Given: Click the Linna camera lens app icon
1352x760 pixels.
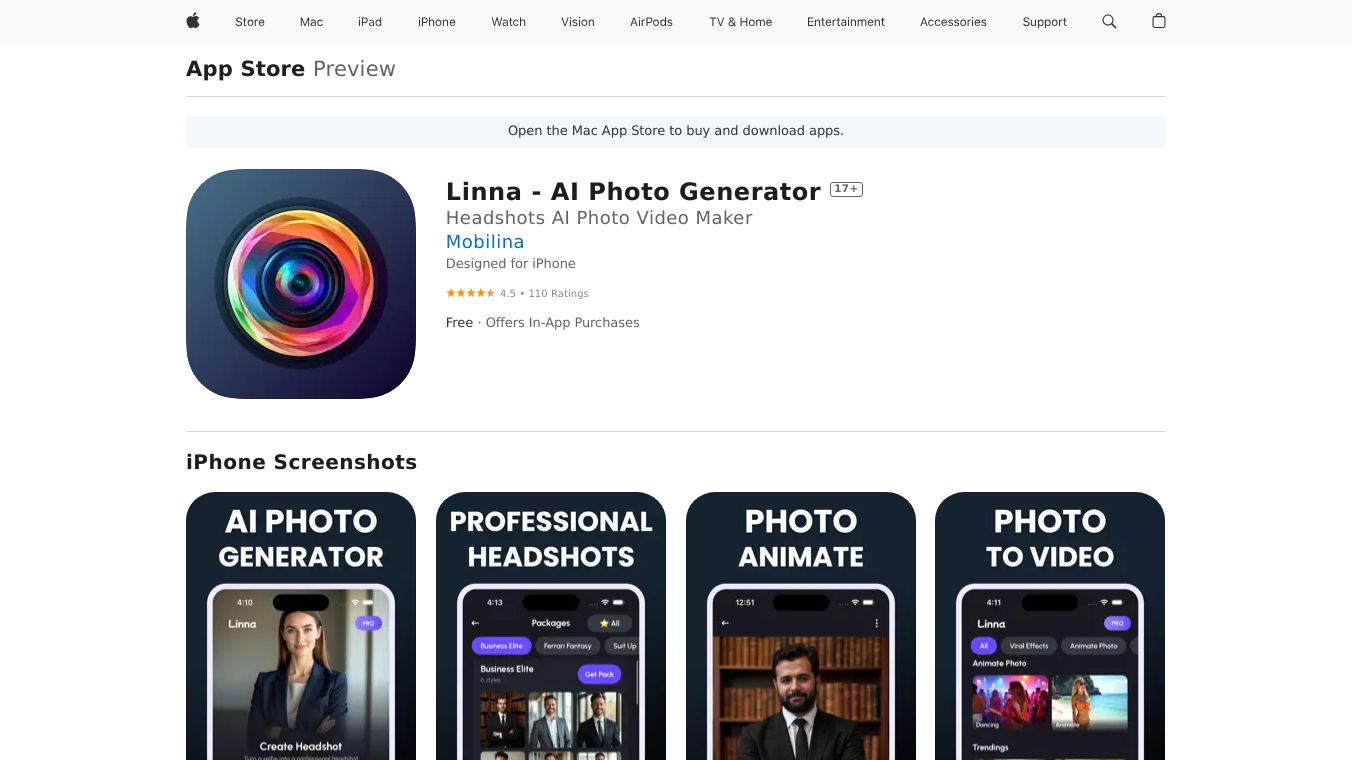Looking at the screenshot, I should point(301,284).
